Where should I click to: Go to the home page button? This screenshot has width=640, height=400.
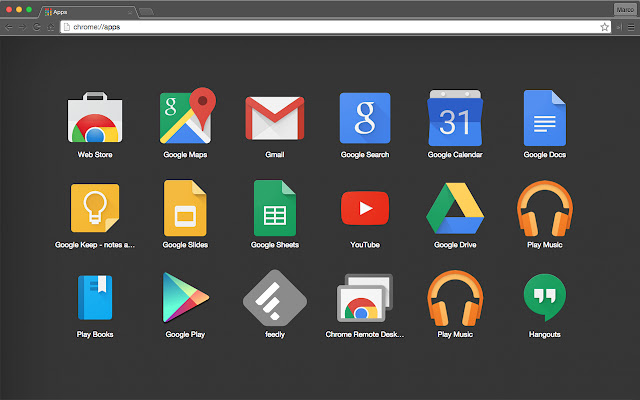point(51,27)
